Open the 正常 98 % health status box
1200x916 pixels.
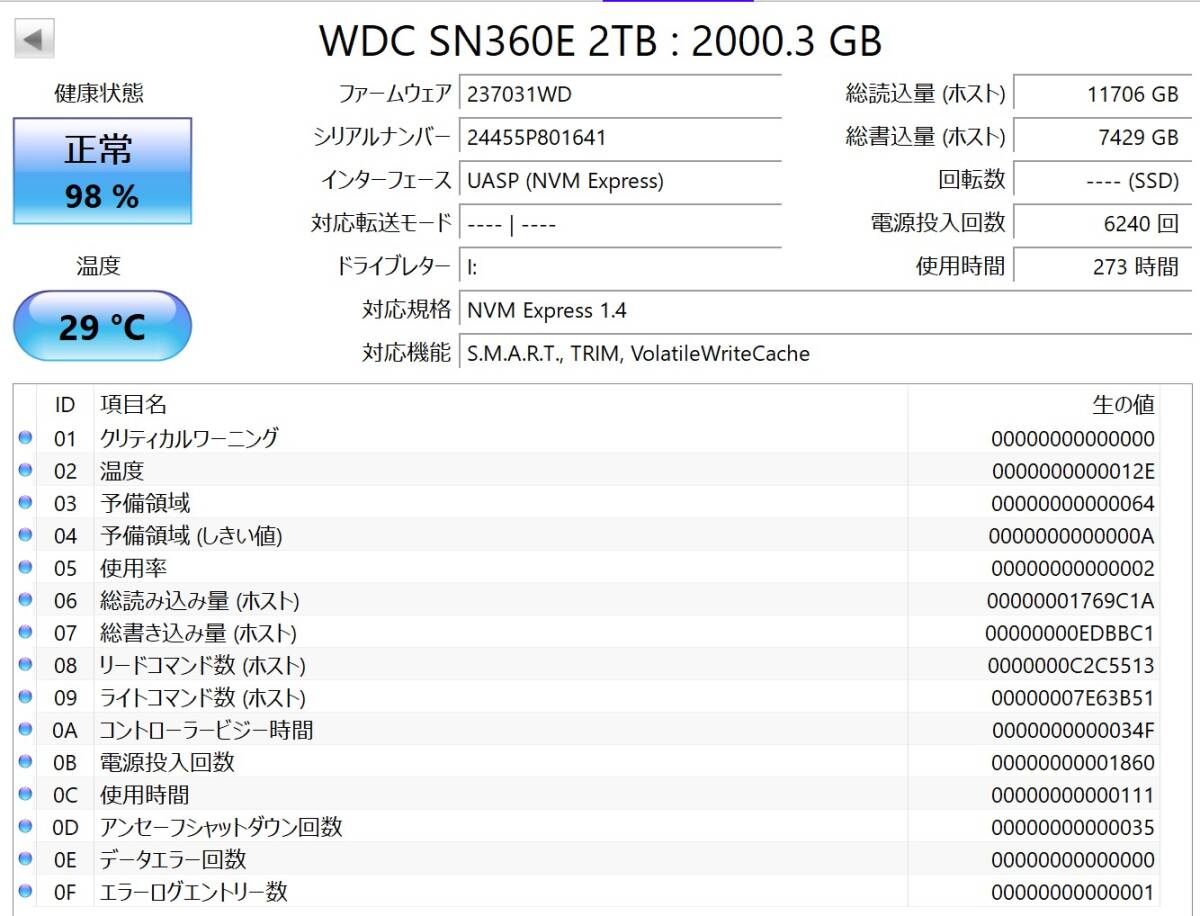pos(102,171)
